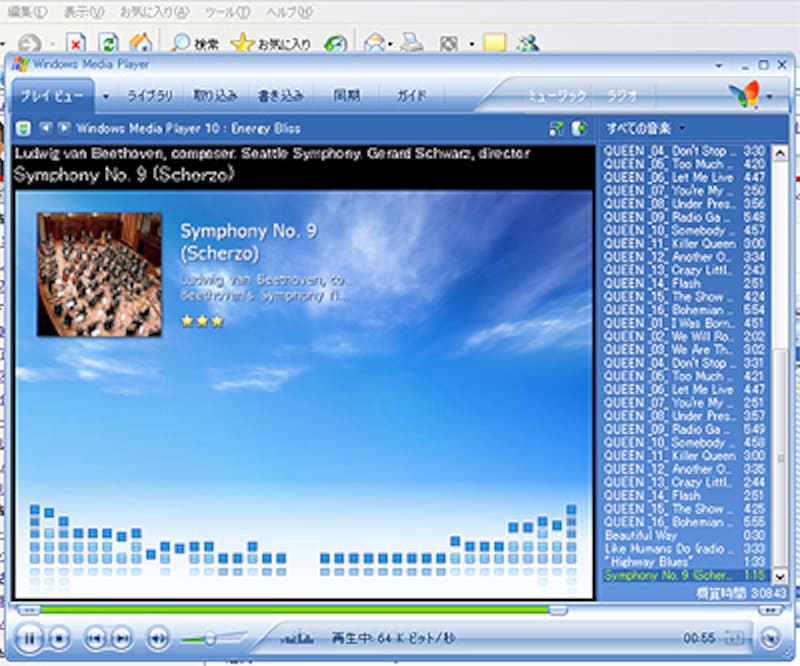Select QUEEN_08 Under Pres.. lasting 3:57
The width and height of the screenshot is (800, 666).
[x=684, y=416]
